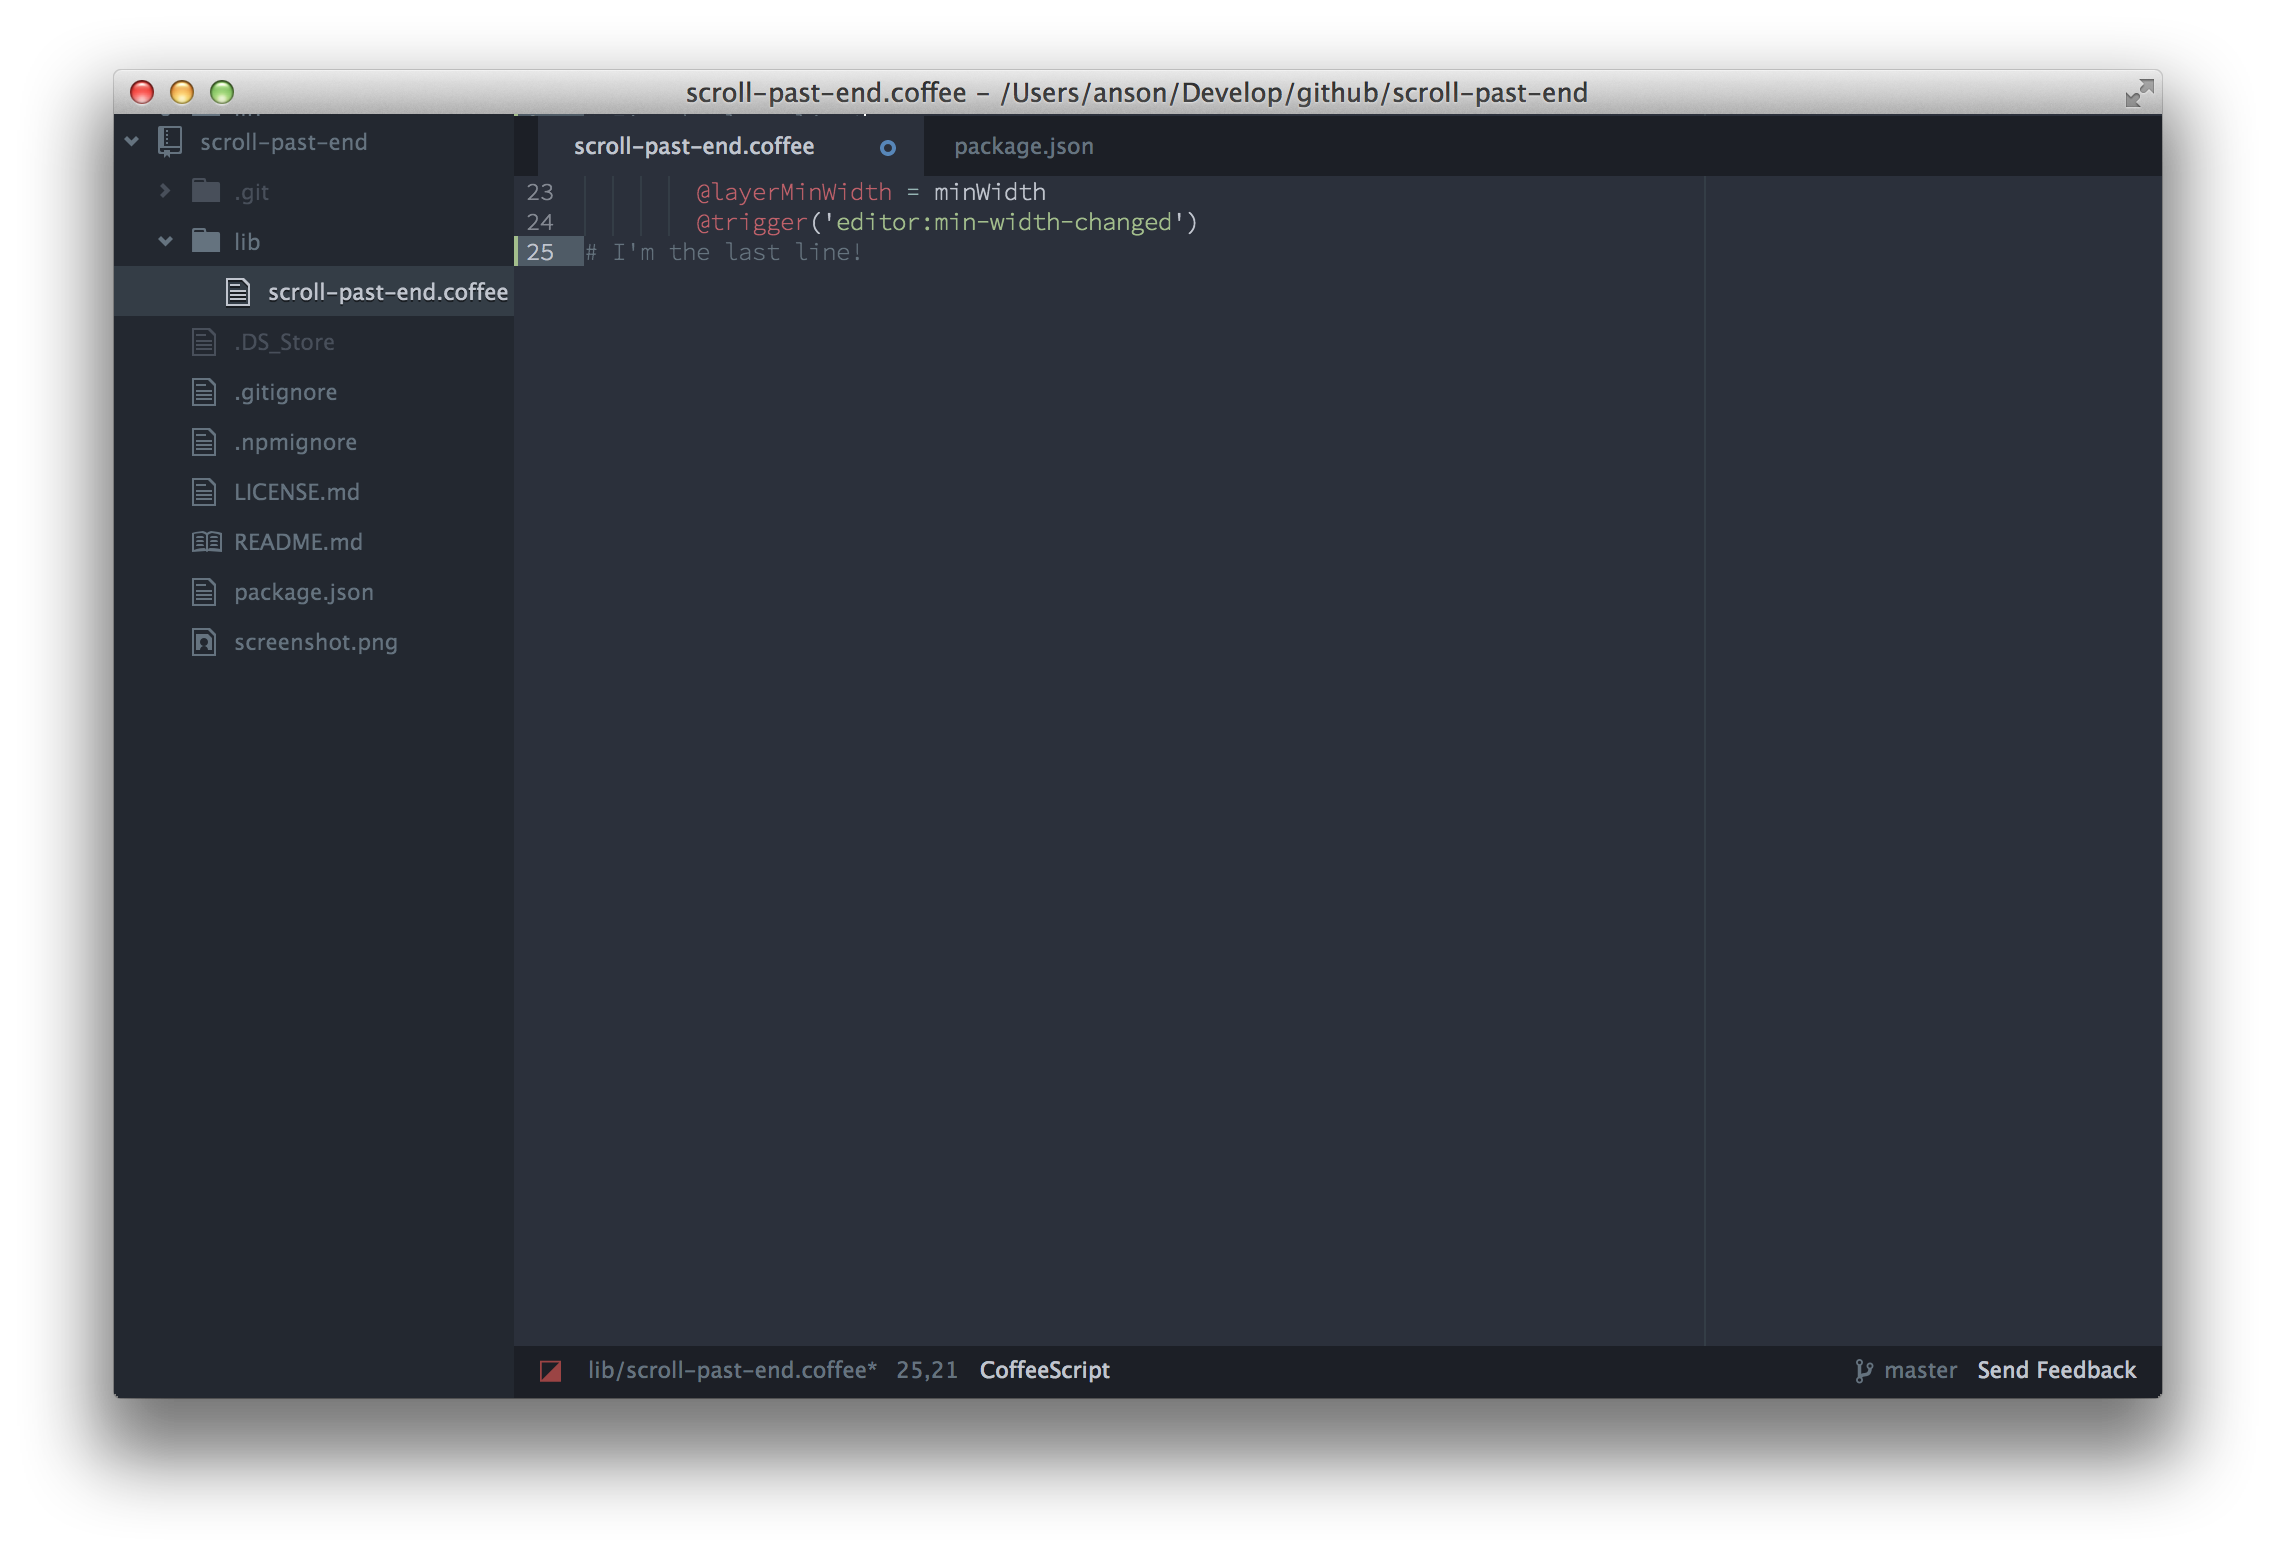Click line number 23 in the gutter

click(540, 191)
